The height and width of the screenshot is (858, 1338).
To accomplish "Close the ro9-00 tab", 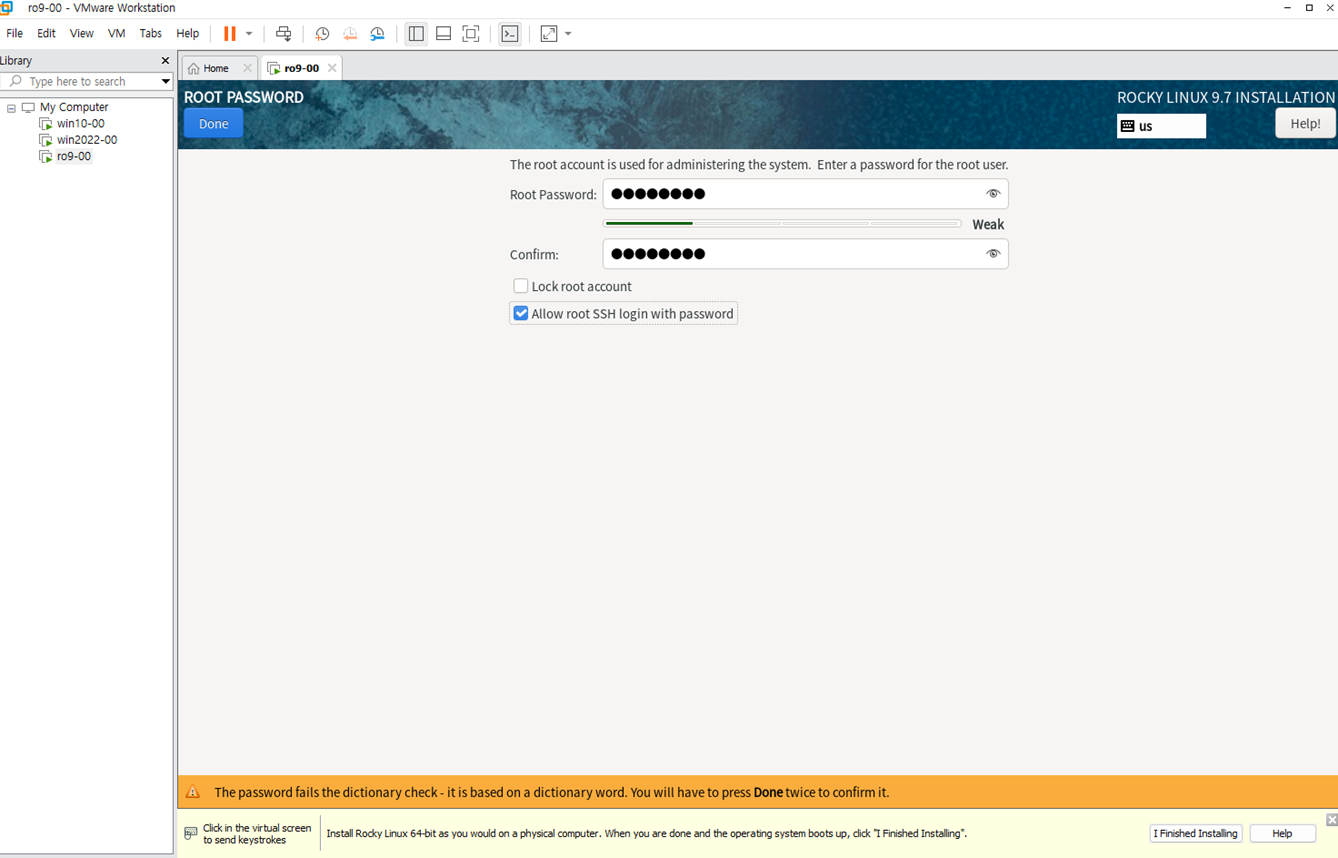I will [x=332, y=68].
